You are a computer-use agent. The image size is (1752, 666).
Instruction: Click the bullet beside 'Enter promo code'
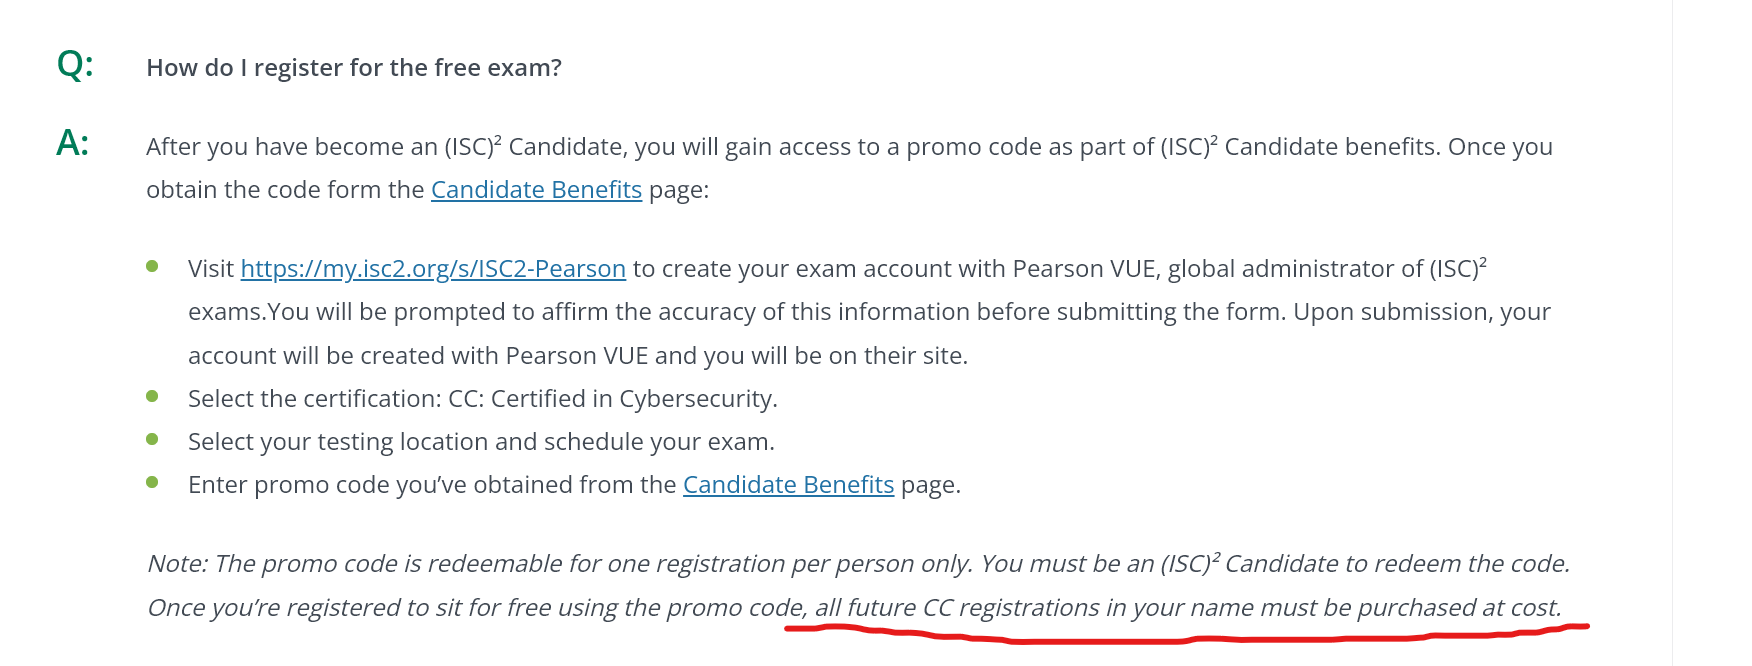click(152, 482)
